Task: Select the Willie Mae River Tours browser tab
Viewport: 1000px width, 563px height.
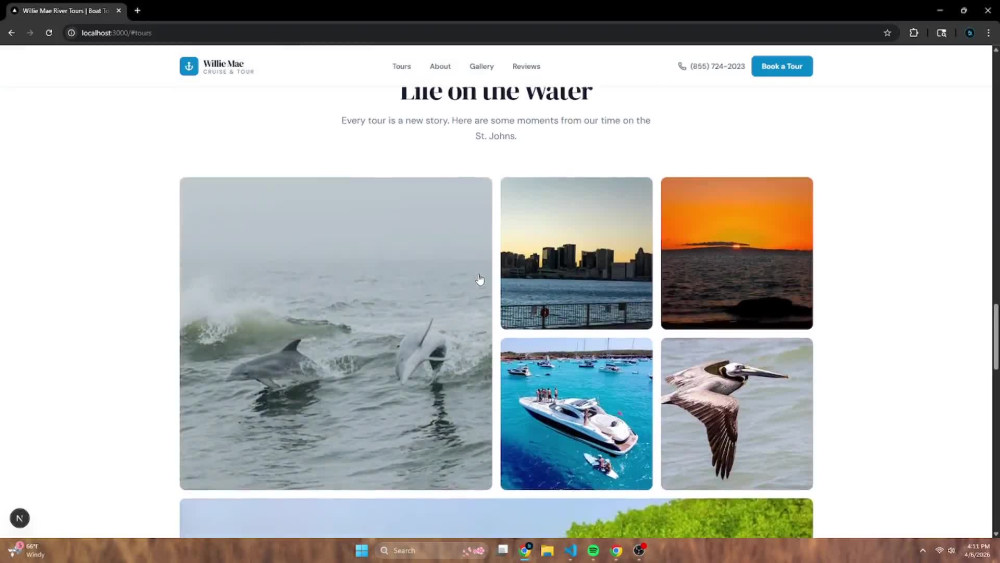Action: 66,10
